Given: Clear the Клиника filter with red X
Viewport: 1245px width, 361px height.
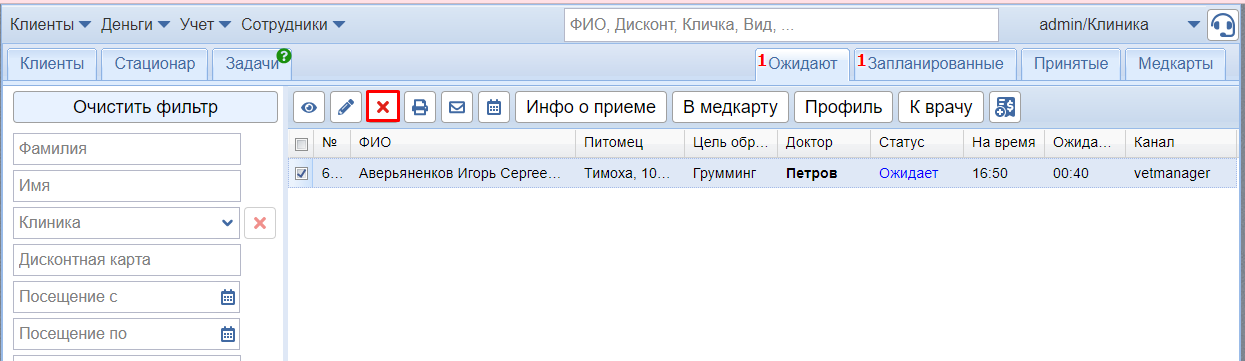Looking at the screenshot, I should (260, 223).
